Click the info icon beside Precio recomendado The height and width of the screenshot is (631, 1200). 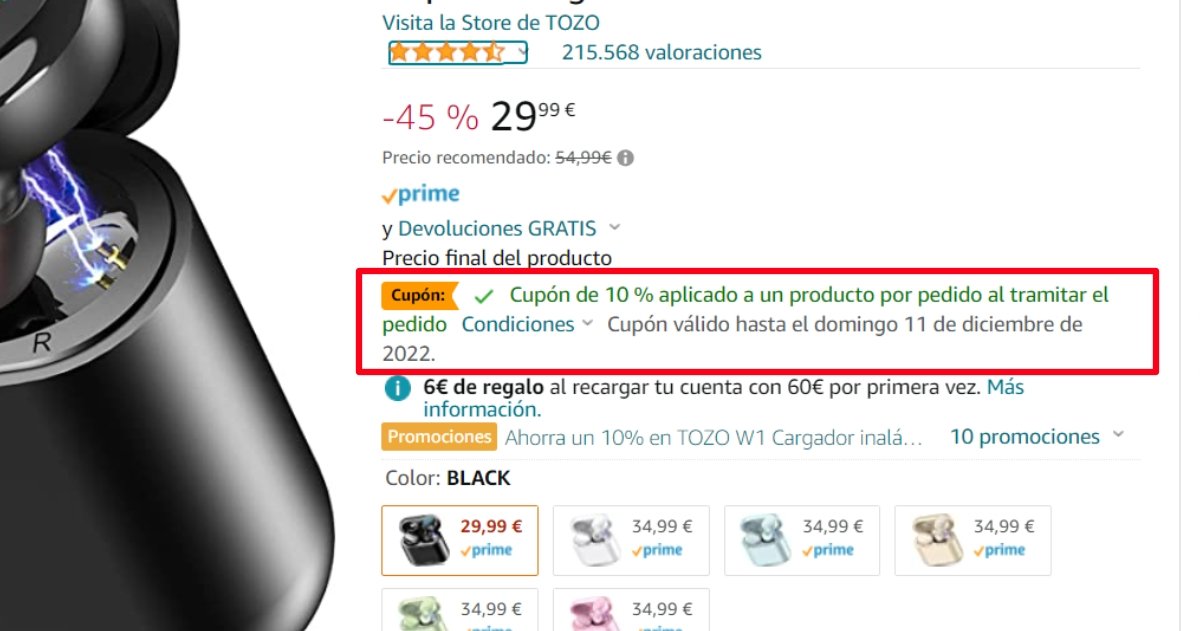pos(626,158)
